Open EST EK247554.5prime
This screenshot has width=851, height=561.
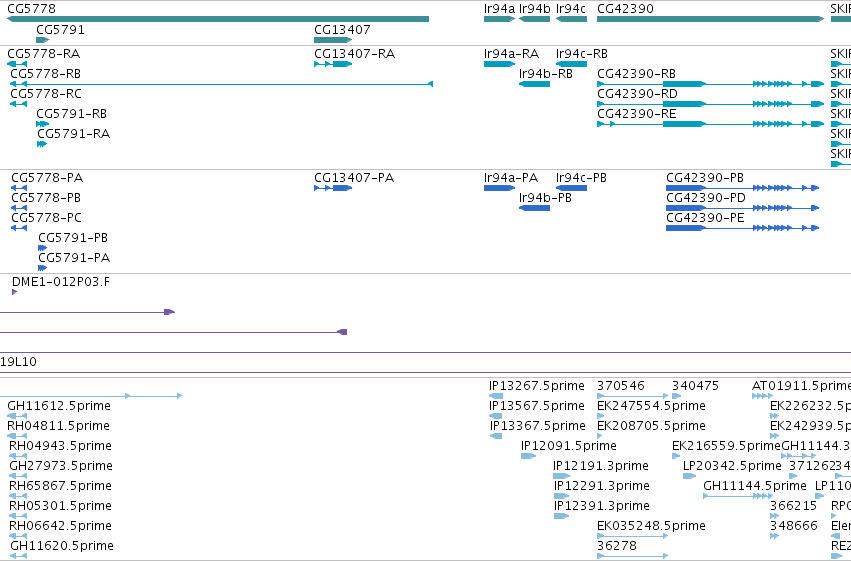pyautogui.click(x=651, y=406)
